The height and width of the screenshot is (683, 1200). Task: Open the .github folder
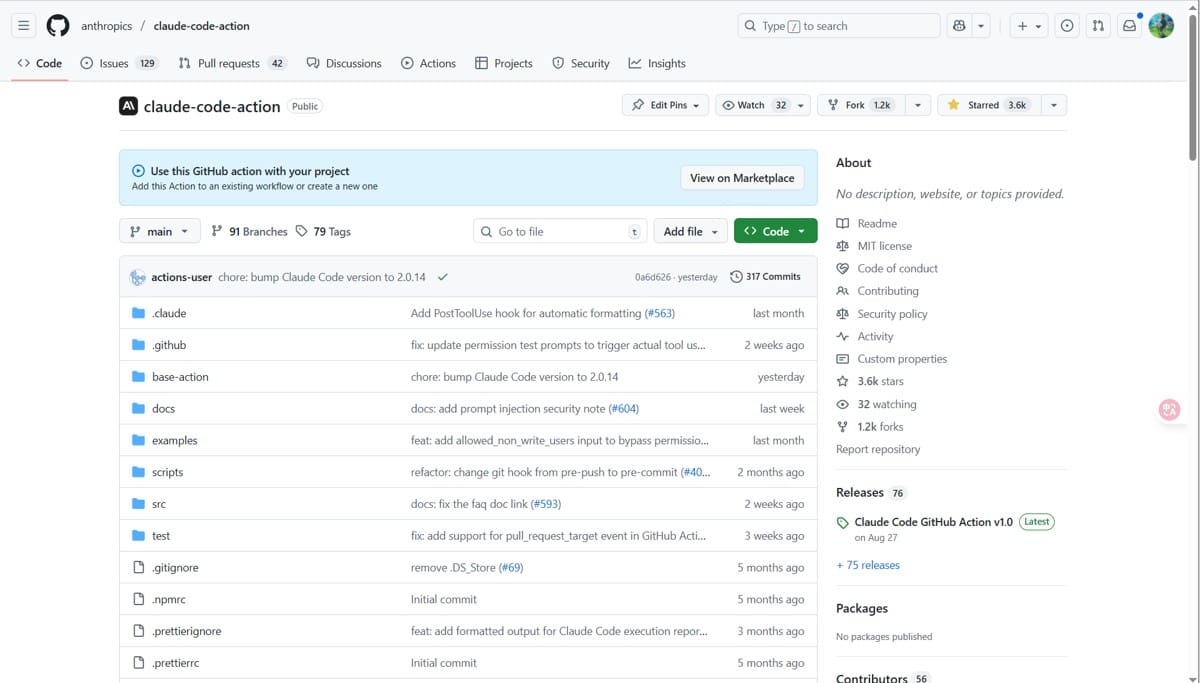[169, 345]
